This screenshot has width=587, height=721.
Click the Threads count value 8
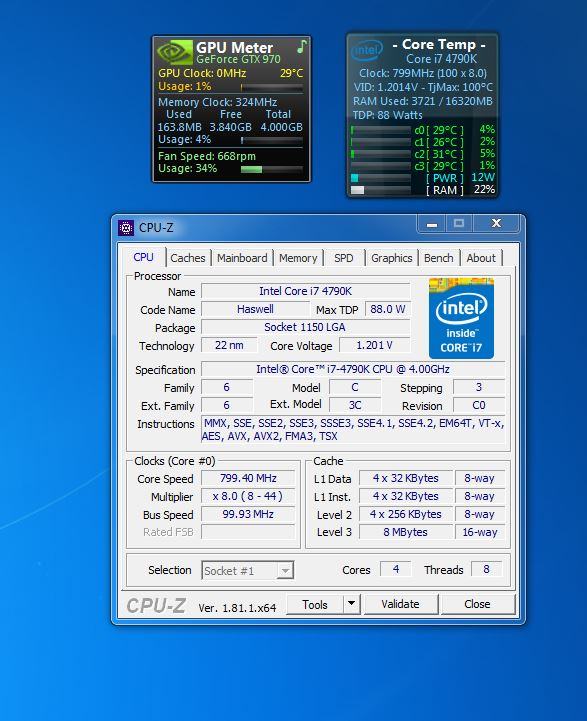pyautogui.click(x=486, y=569)
